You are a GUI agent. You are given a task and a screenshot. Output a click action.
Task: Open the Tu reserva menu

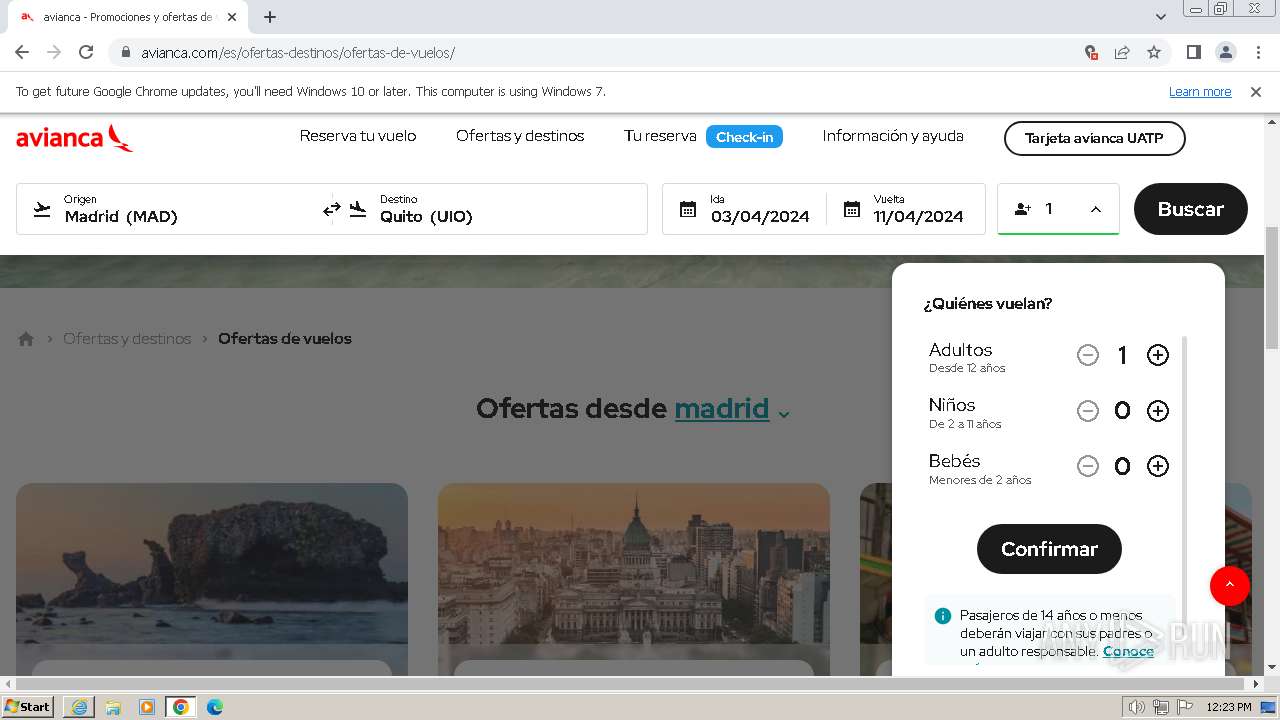660,136
